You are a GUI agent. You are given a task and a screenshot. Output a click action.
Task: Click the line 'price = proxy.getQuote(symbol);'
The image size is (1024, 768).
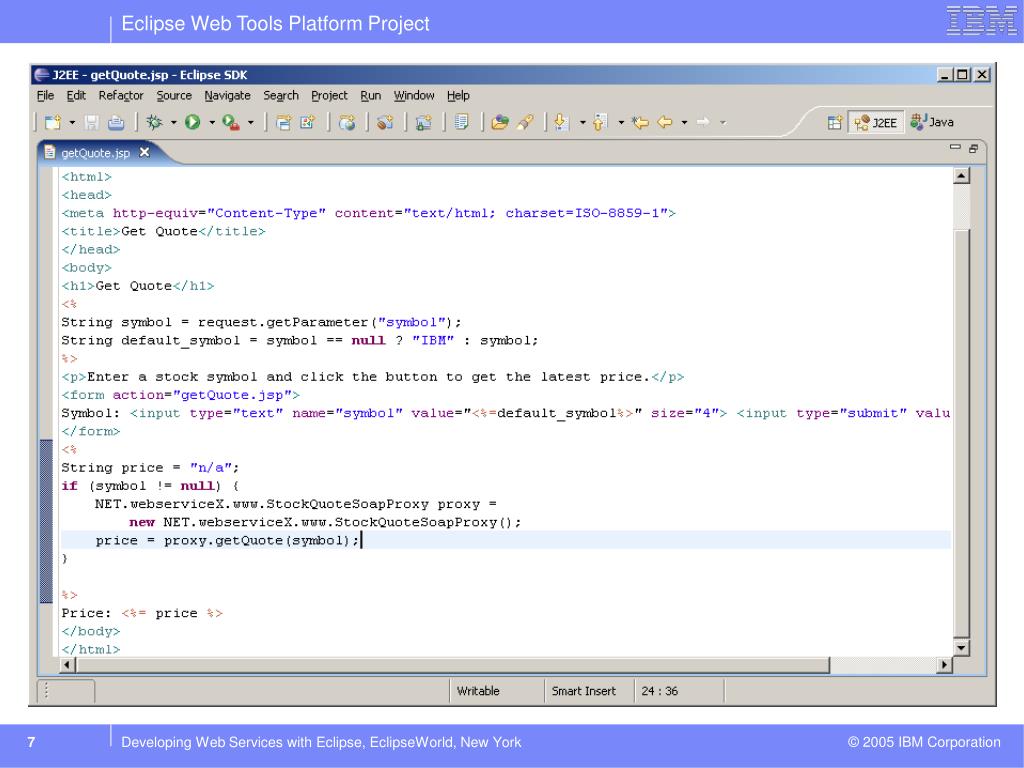click(x=227, y=540)
